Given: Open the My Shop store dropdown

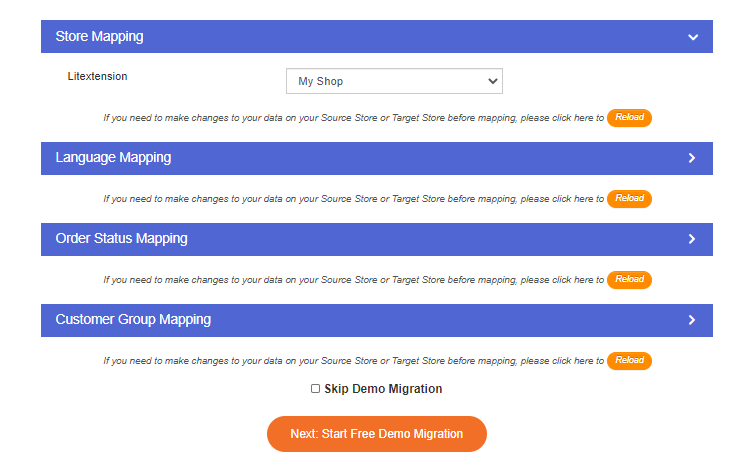Looking at the screenshot, I should pyautogui.click(x=394, y=81).
